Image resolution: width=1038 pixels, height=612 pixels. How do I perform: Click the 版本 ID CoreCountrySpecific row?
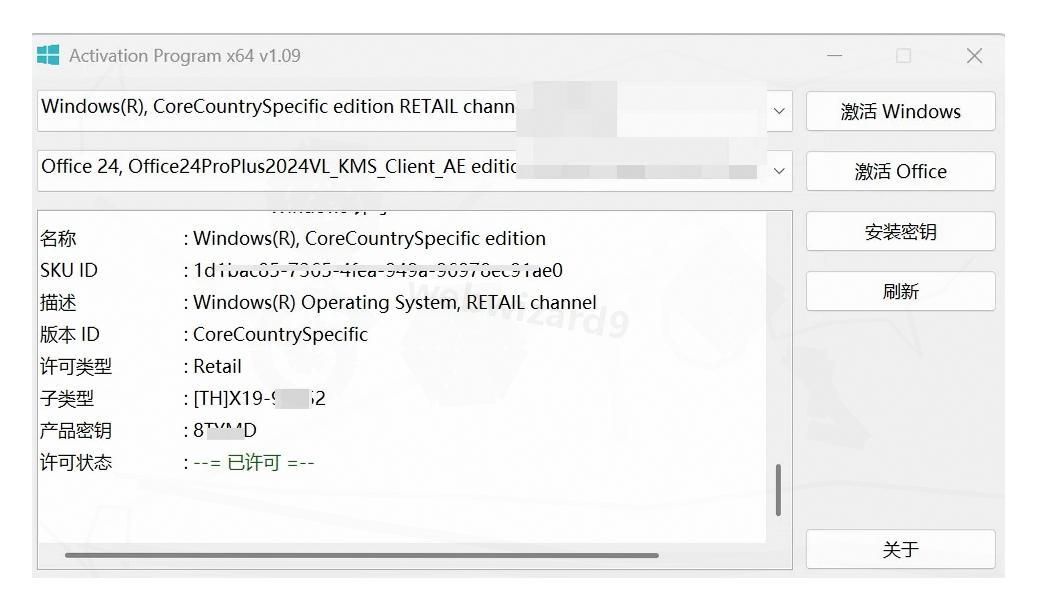click(x=204, y=334)
